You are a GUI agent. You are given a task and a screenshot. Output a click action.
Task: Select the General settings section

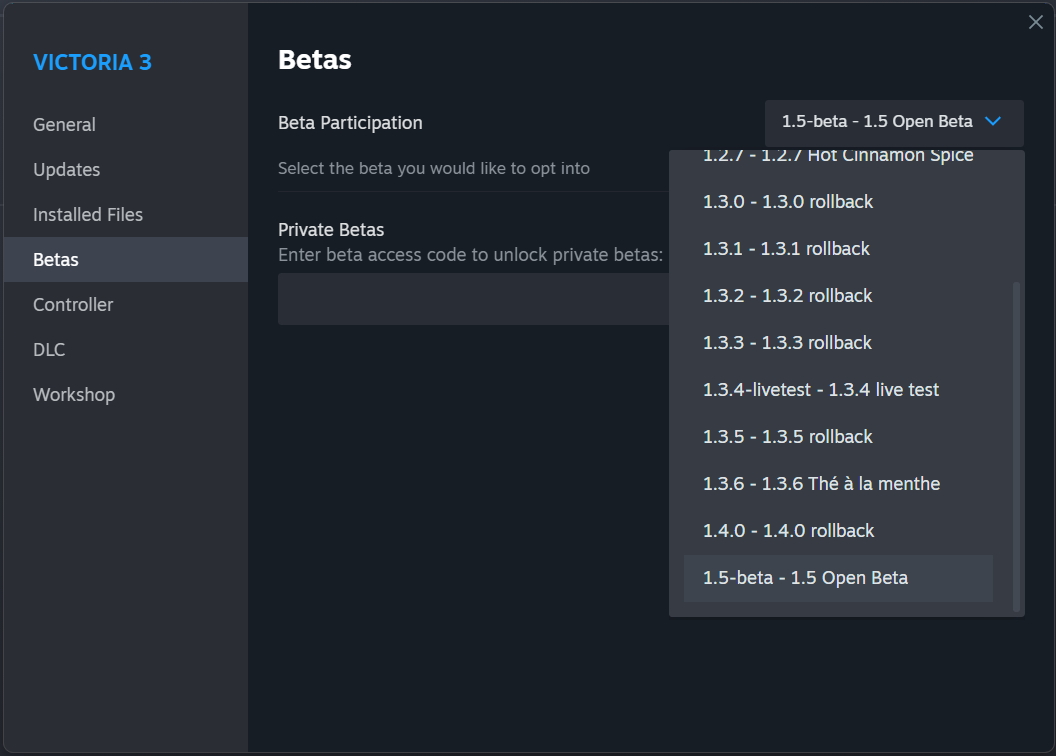pyautogui.click(x=64, y=124)
